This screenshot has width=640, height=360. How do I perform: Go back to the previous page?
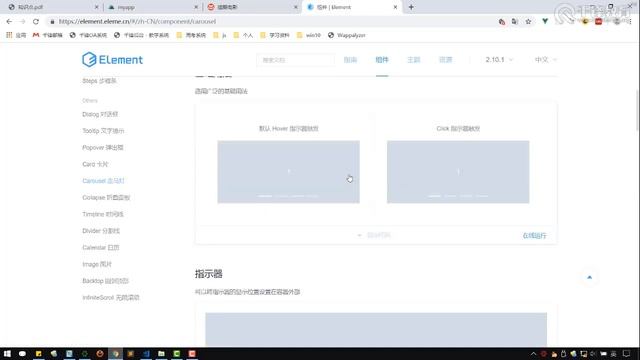click(9, 21)
